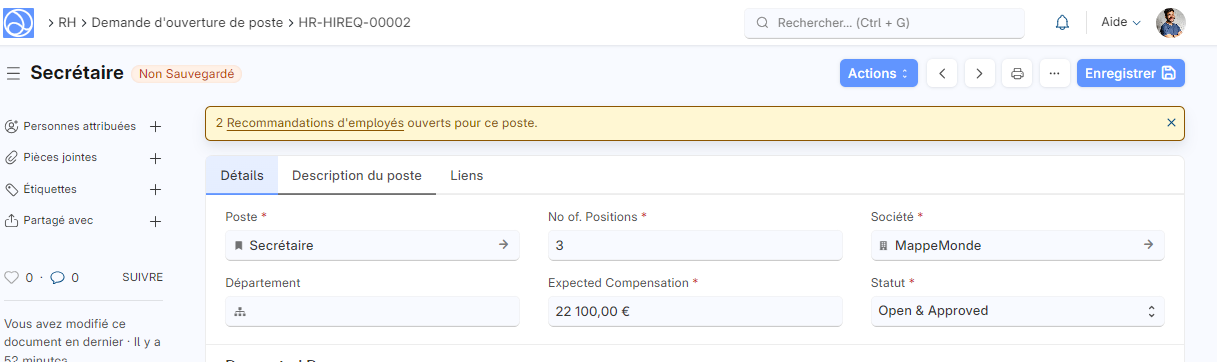The height and width of the screenshot is (362, 1217).
Task: Add an attachment under Pièces jointes
Action: [x=155, y=158]
